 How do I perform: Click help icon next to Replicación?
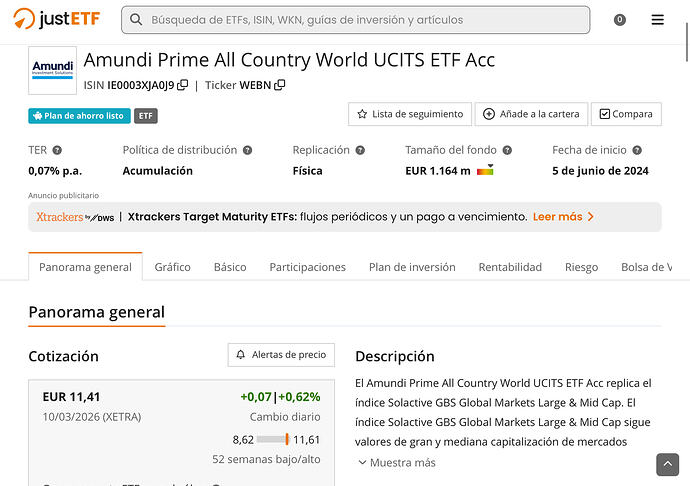coord(360,150)
